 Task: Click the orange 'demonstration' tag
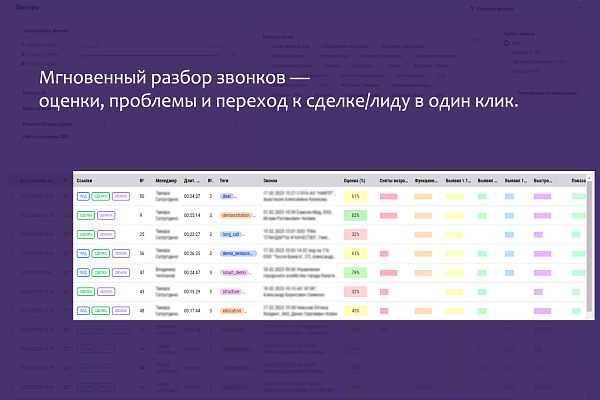[x=236, y=216]
